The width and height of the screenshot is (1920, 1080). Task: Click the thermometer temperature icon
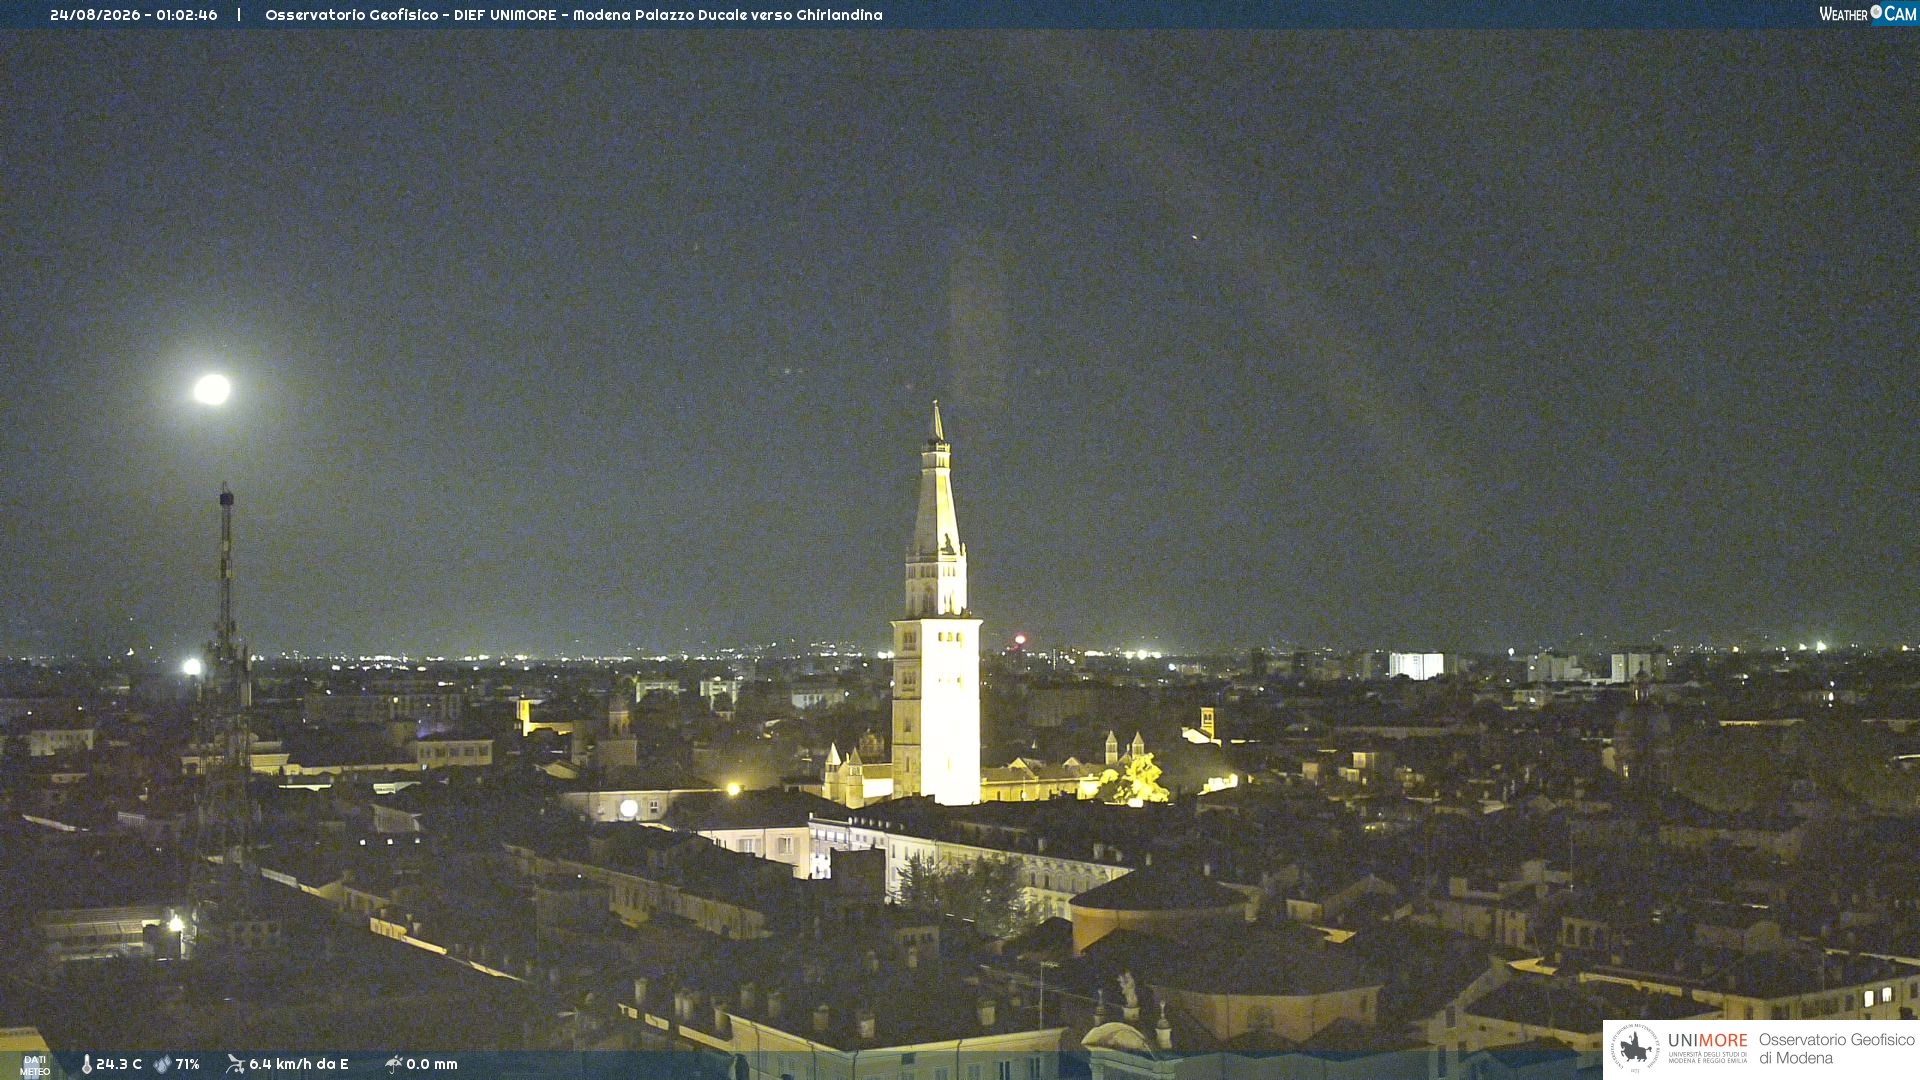pos(87,1065)
